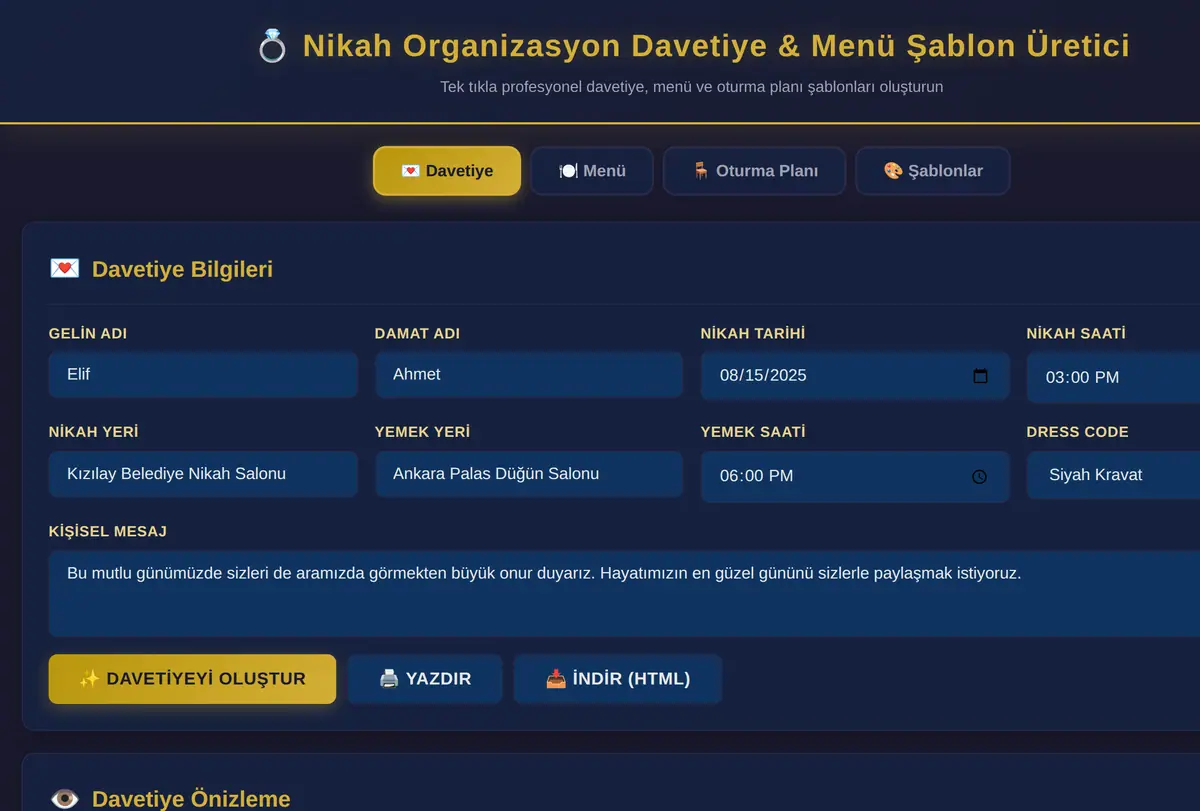Select the Davetiye Önizleme heading text
The image size is (1200, 811).
191,799
